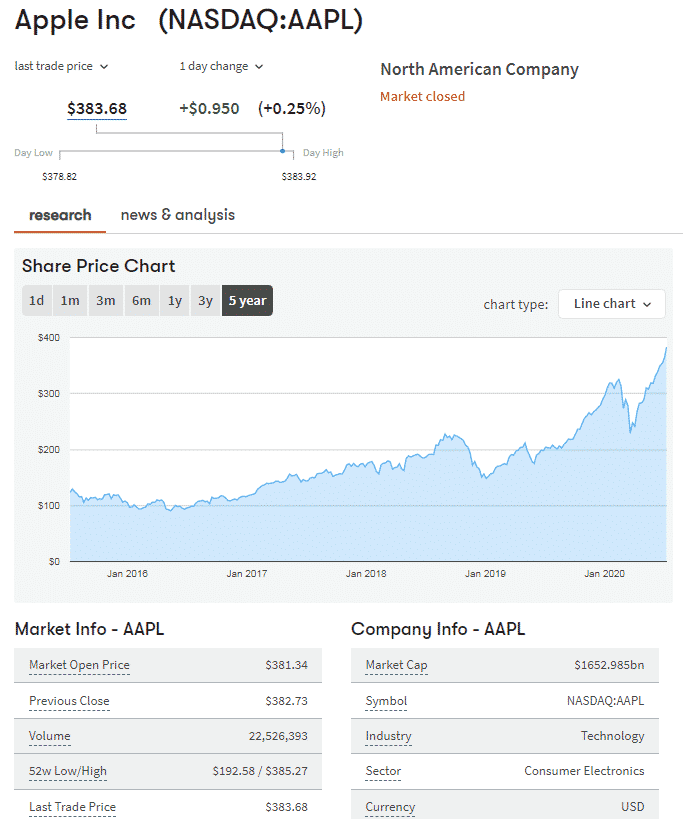The width and height of the screenshot is (683, 819).
Task: Click the Market Info - AAPL heading
Action: [x=89, y=629]
